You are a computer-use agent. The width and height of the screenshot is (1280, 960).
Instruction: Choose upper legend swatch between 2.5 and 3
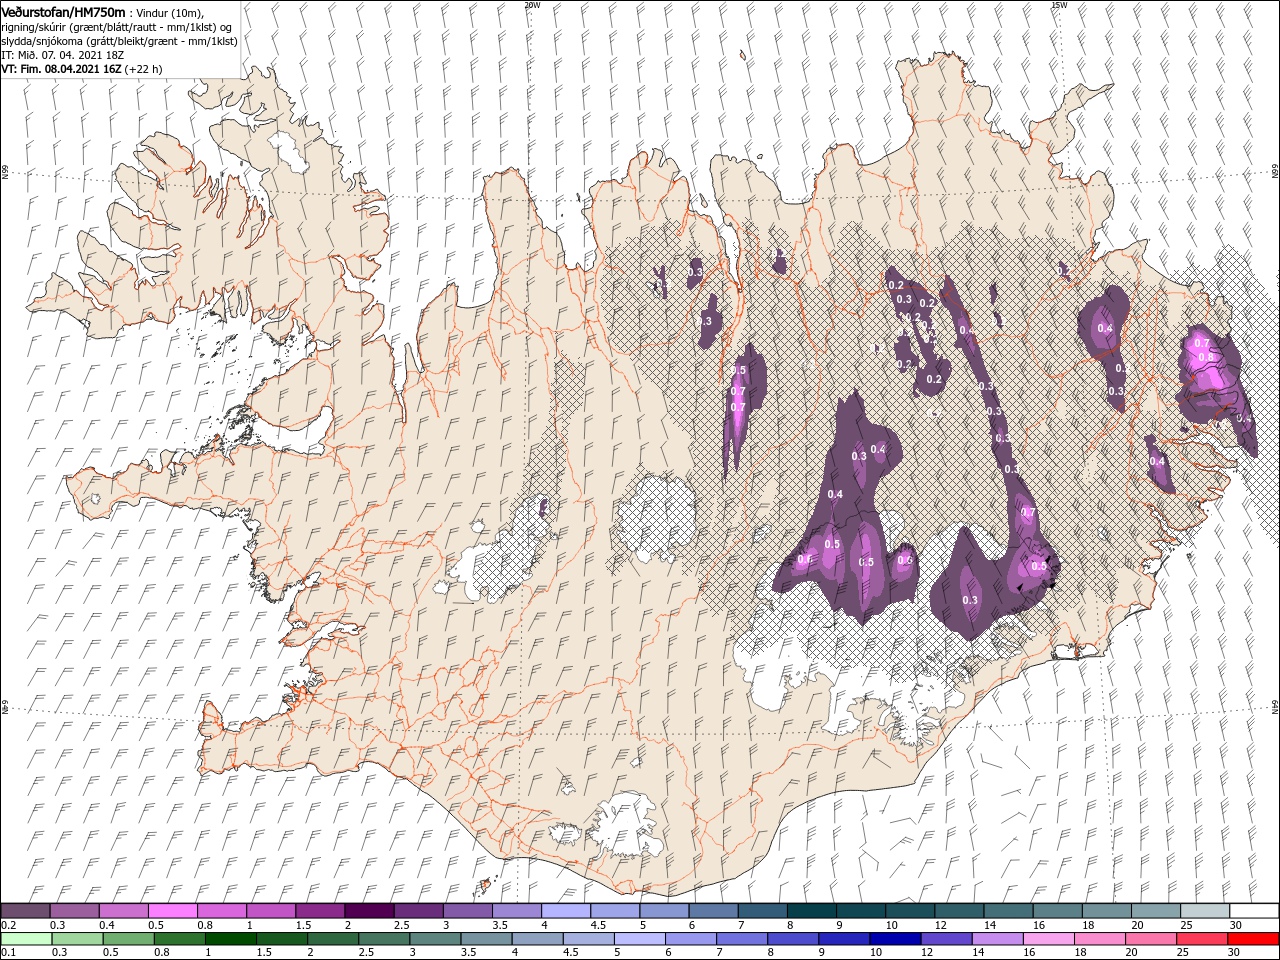coord(418,911)
